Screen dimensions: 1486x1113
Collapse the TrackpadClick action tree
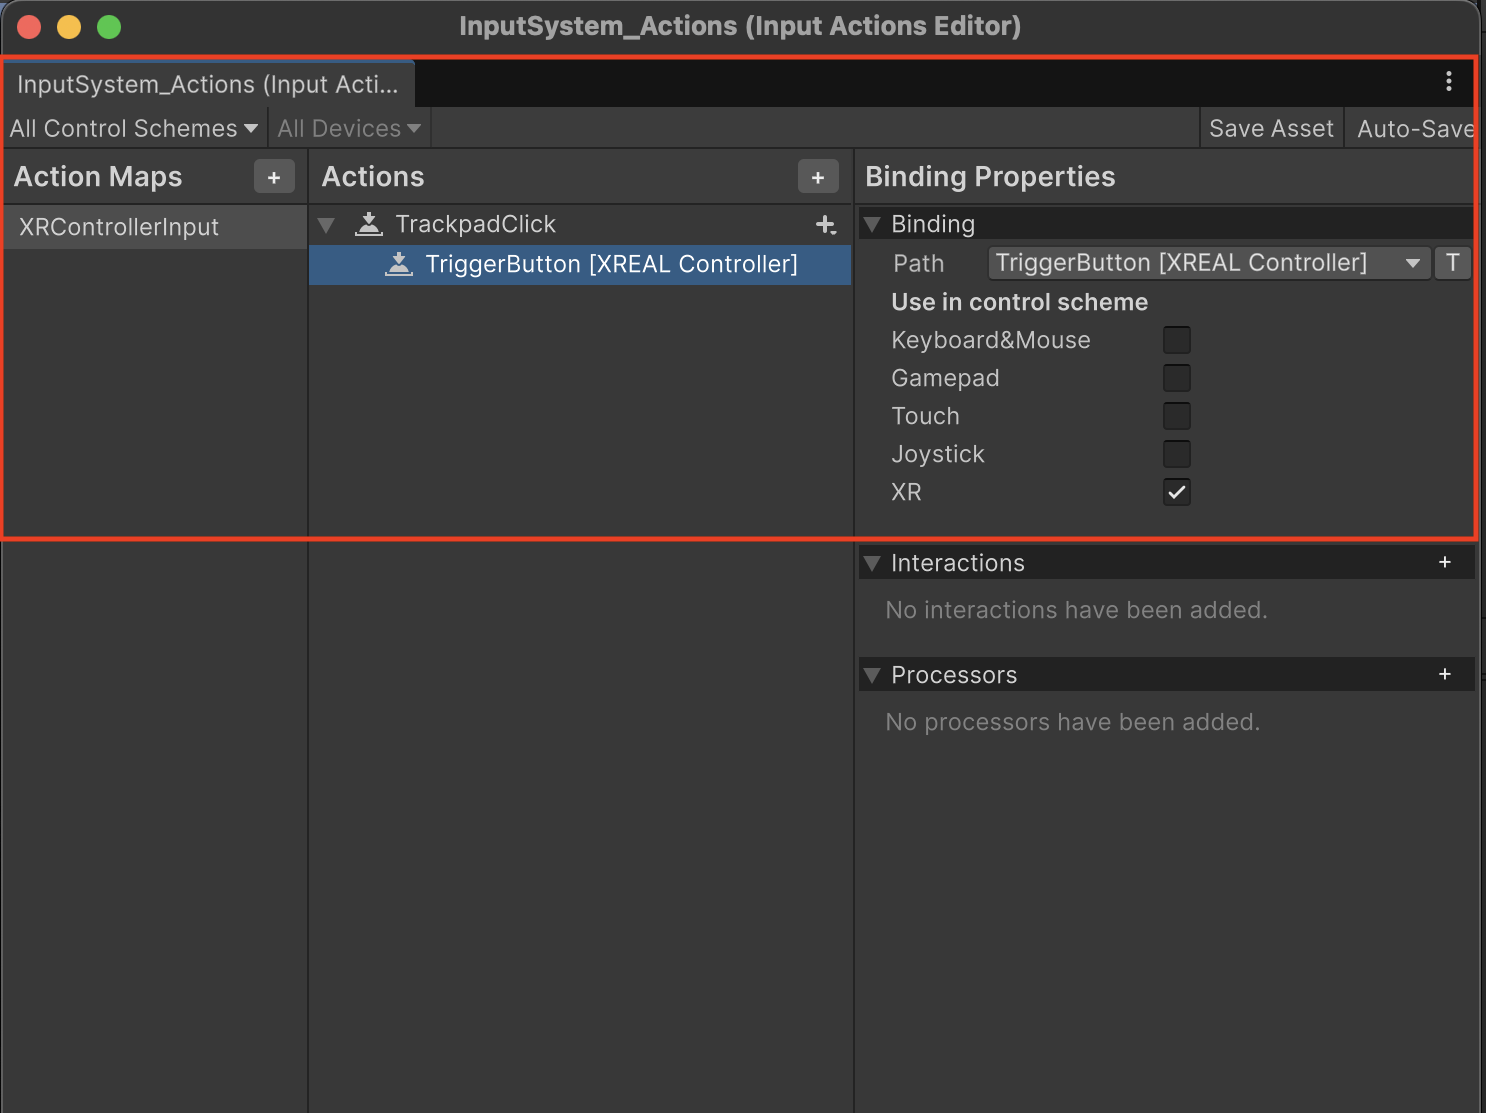(x=326, y=225)
